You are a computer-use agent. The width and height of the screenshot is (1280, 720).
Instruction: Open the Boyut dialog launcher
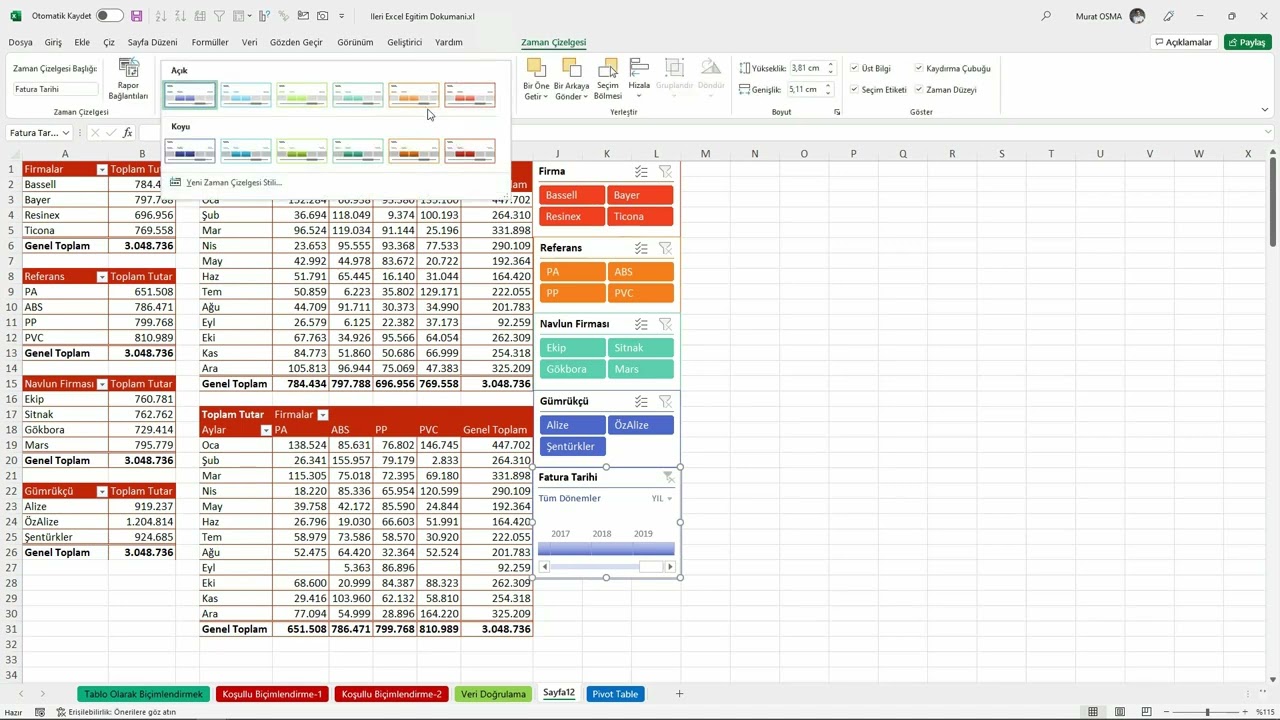[837, 112]
